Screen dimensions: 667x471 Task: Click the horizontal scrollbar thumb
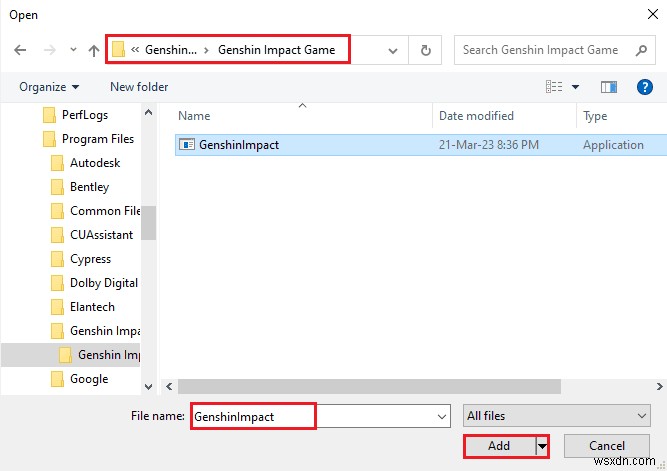pyautogui.click(x=369, y=386)
